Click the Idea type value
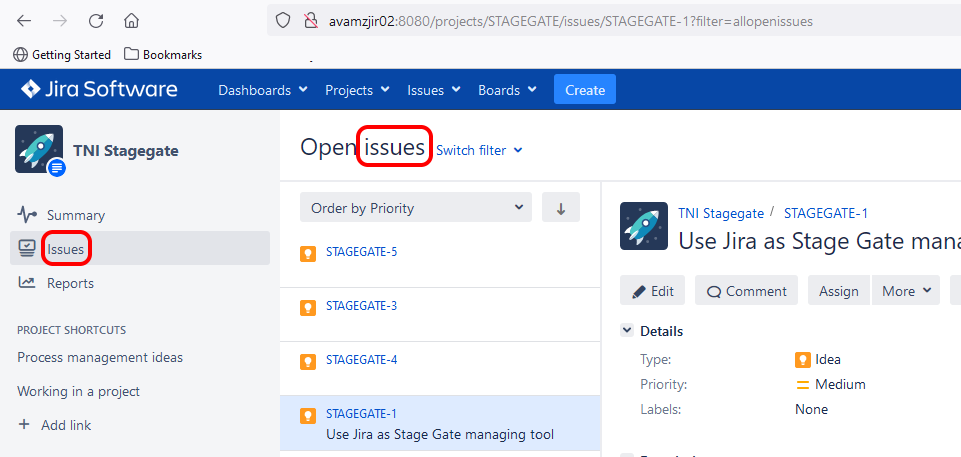 [x=818, y=360]
